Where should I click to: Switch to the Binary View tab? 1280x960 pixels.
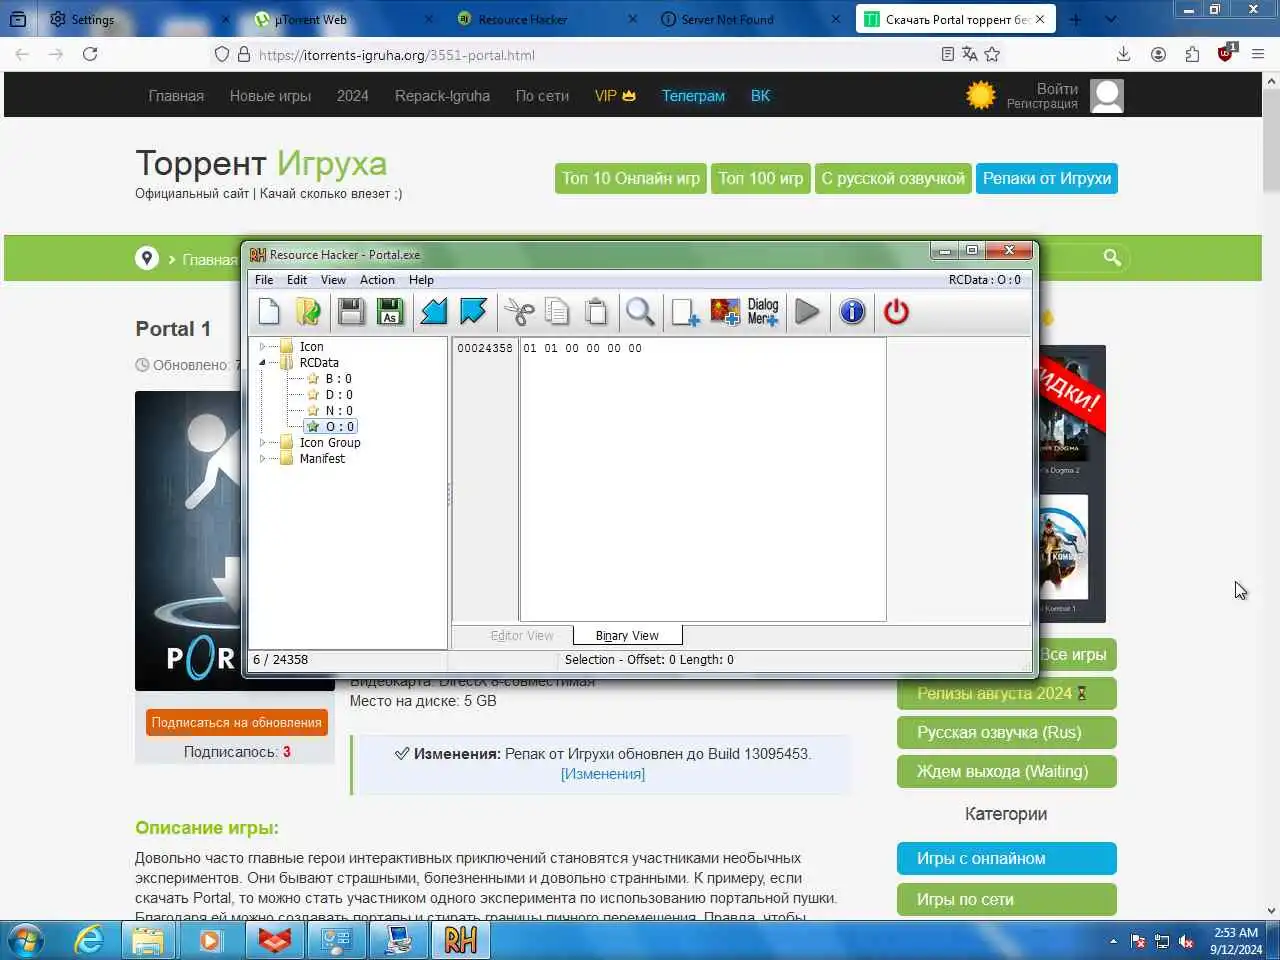(627, 635)
